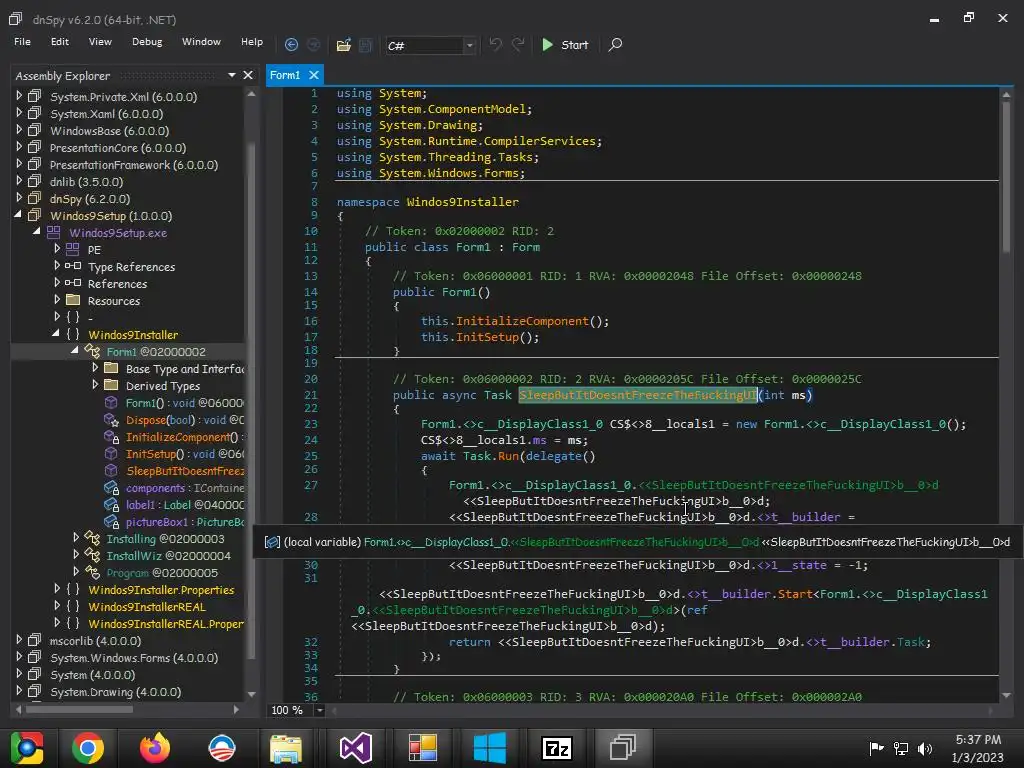Open the Edit menu
1024x768 pixels.
pyautogui.click(x=59, y=41)
